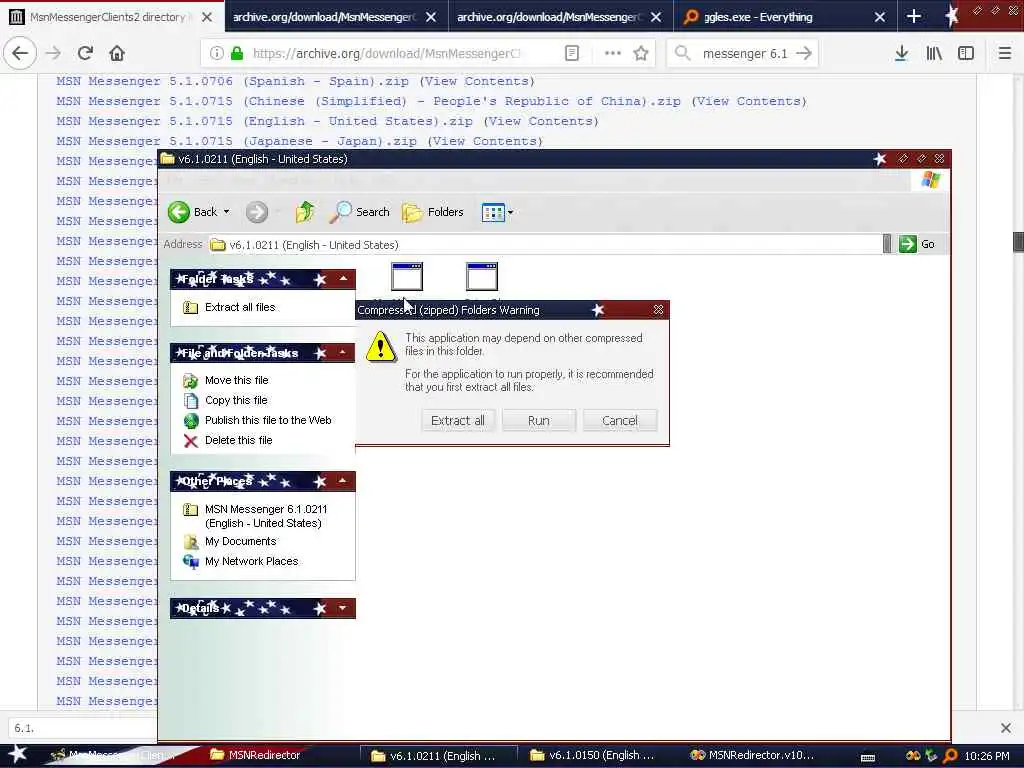The width and height of the screenshot is (1024, 768).
Task: Click Extract all in the warning dialog
Action: click(x=458, y=421)
